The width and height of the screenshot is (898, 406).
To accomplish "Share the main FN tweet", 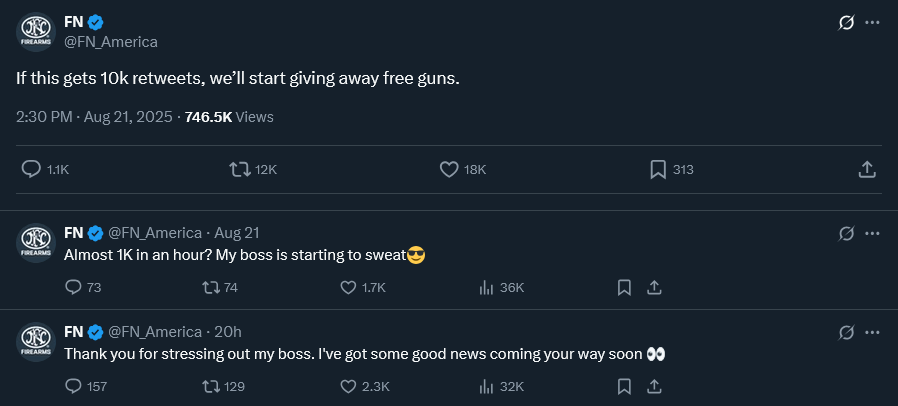I will (x=867, y=170).
